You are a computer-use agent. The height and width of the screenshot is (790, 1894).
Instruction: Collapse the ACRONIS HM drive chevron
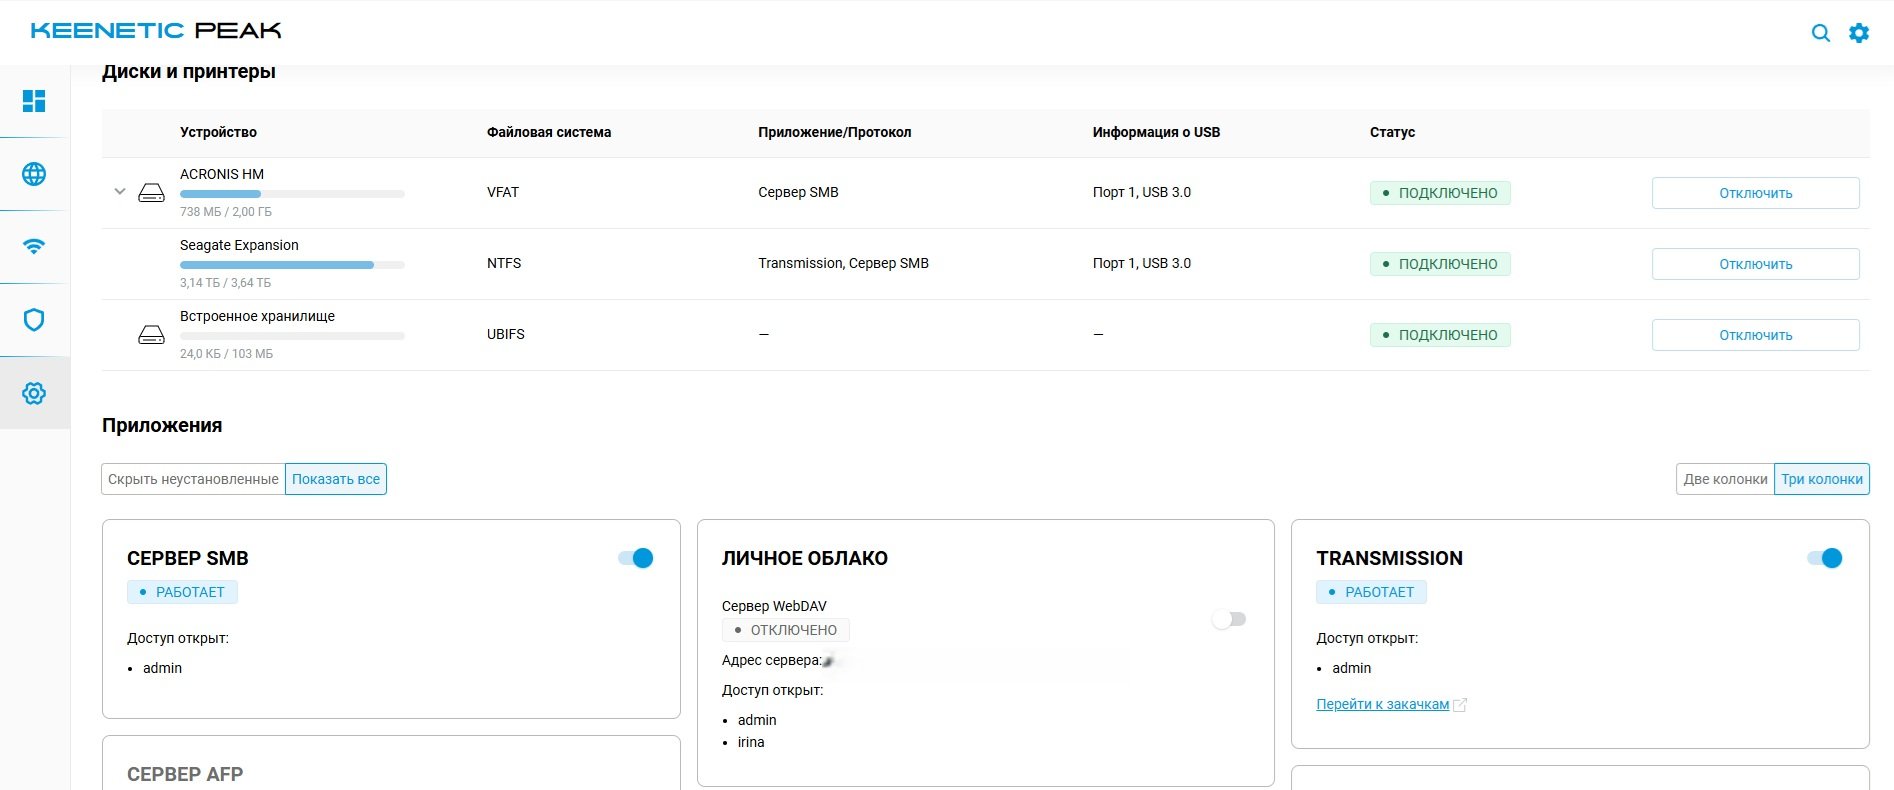tap(120, 192)
